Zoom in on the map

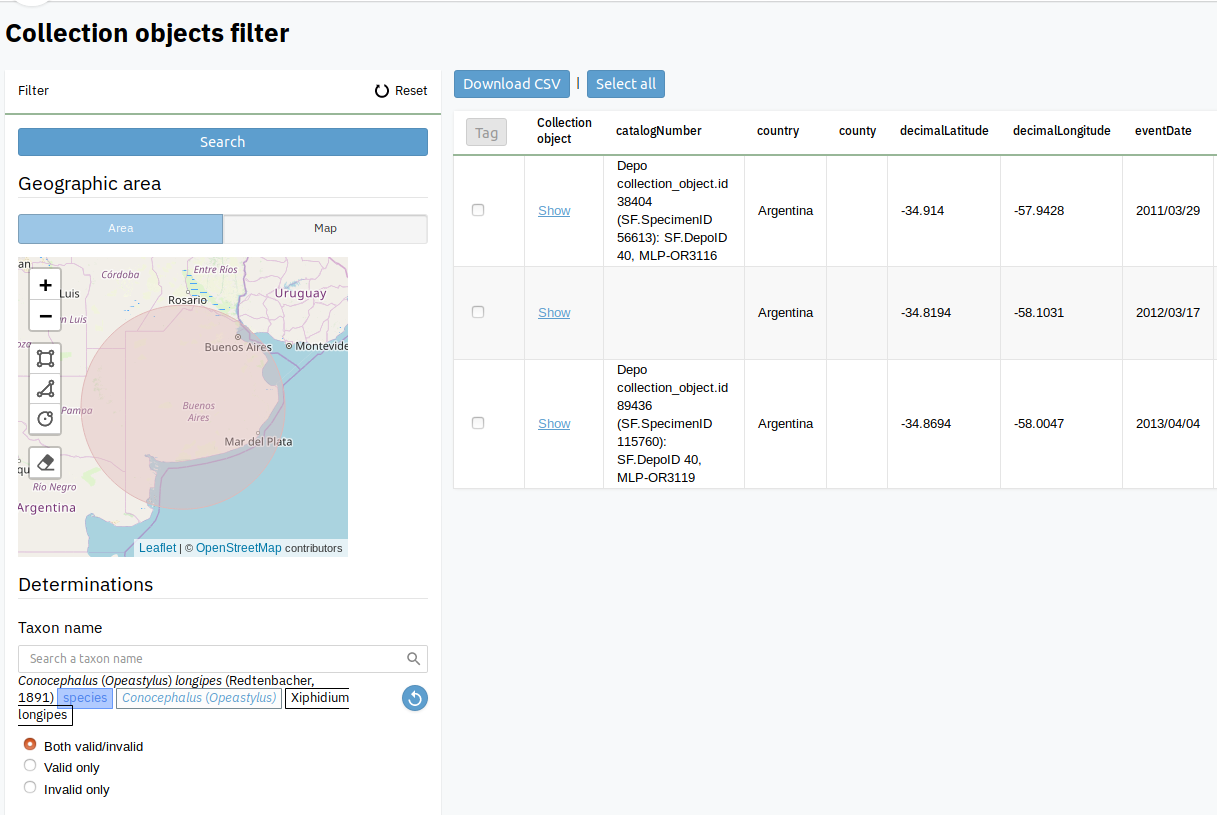[x=45, y=284]
